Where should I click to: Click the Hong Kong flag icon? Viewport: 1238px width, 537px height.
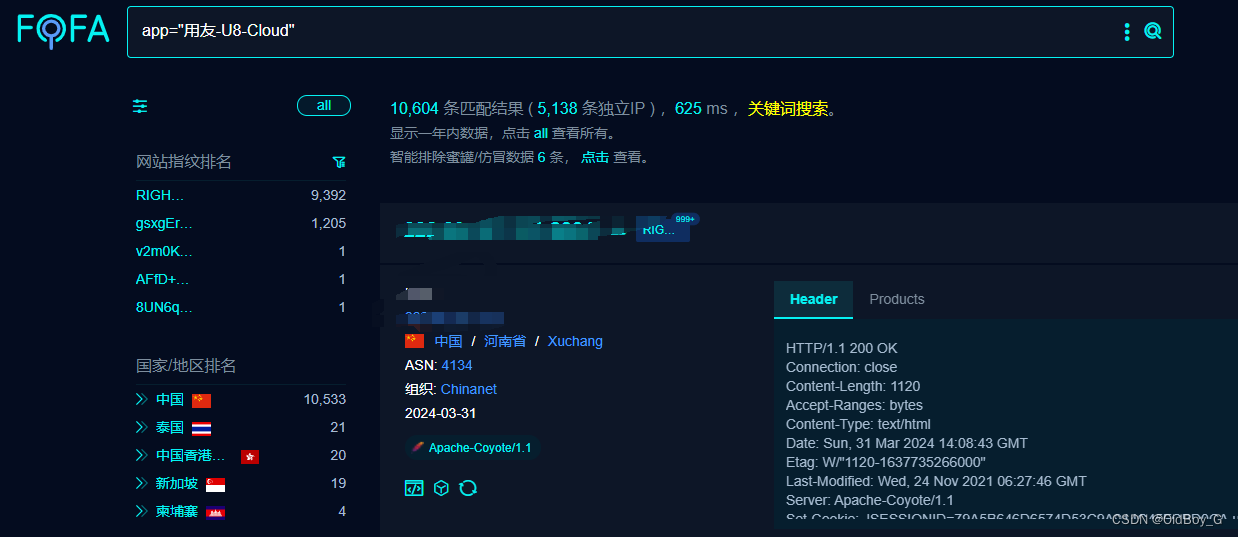click(250, 456)
